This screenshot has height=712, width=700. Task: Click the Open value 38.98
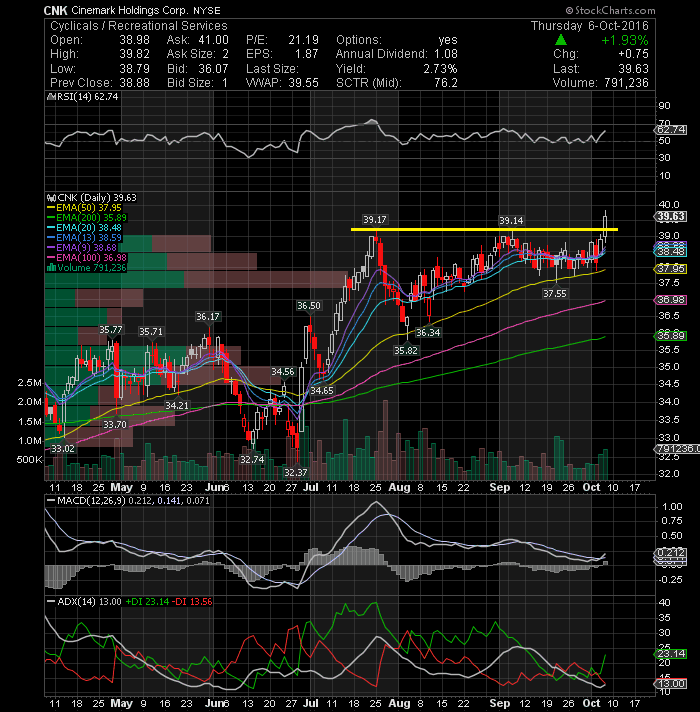[134, 40]
